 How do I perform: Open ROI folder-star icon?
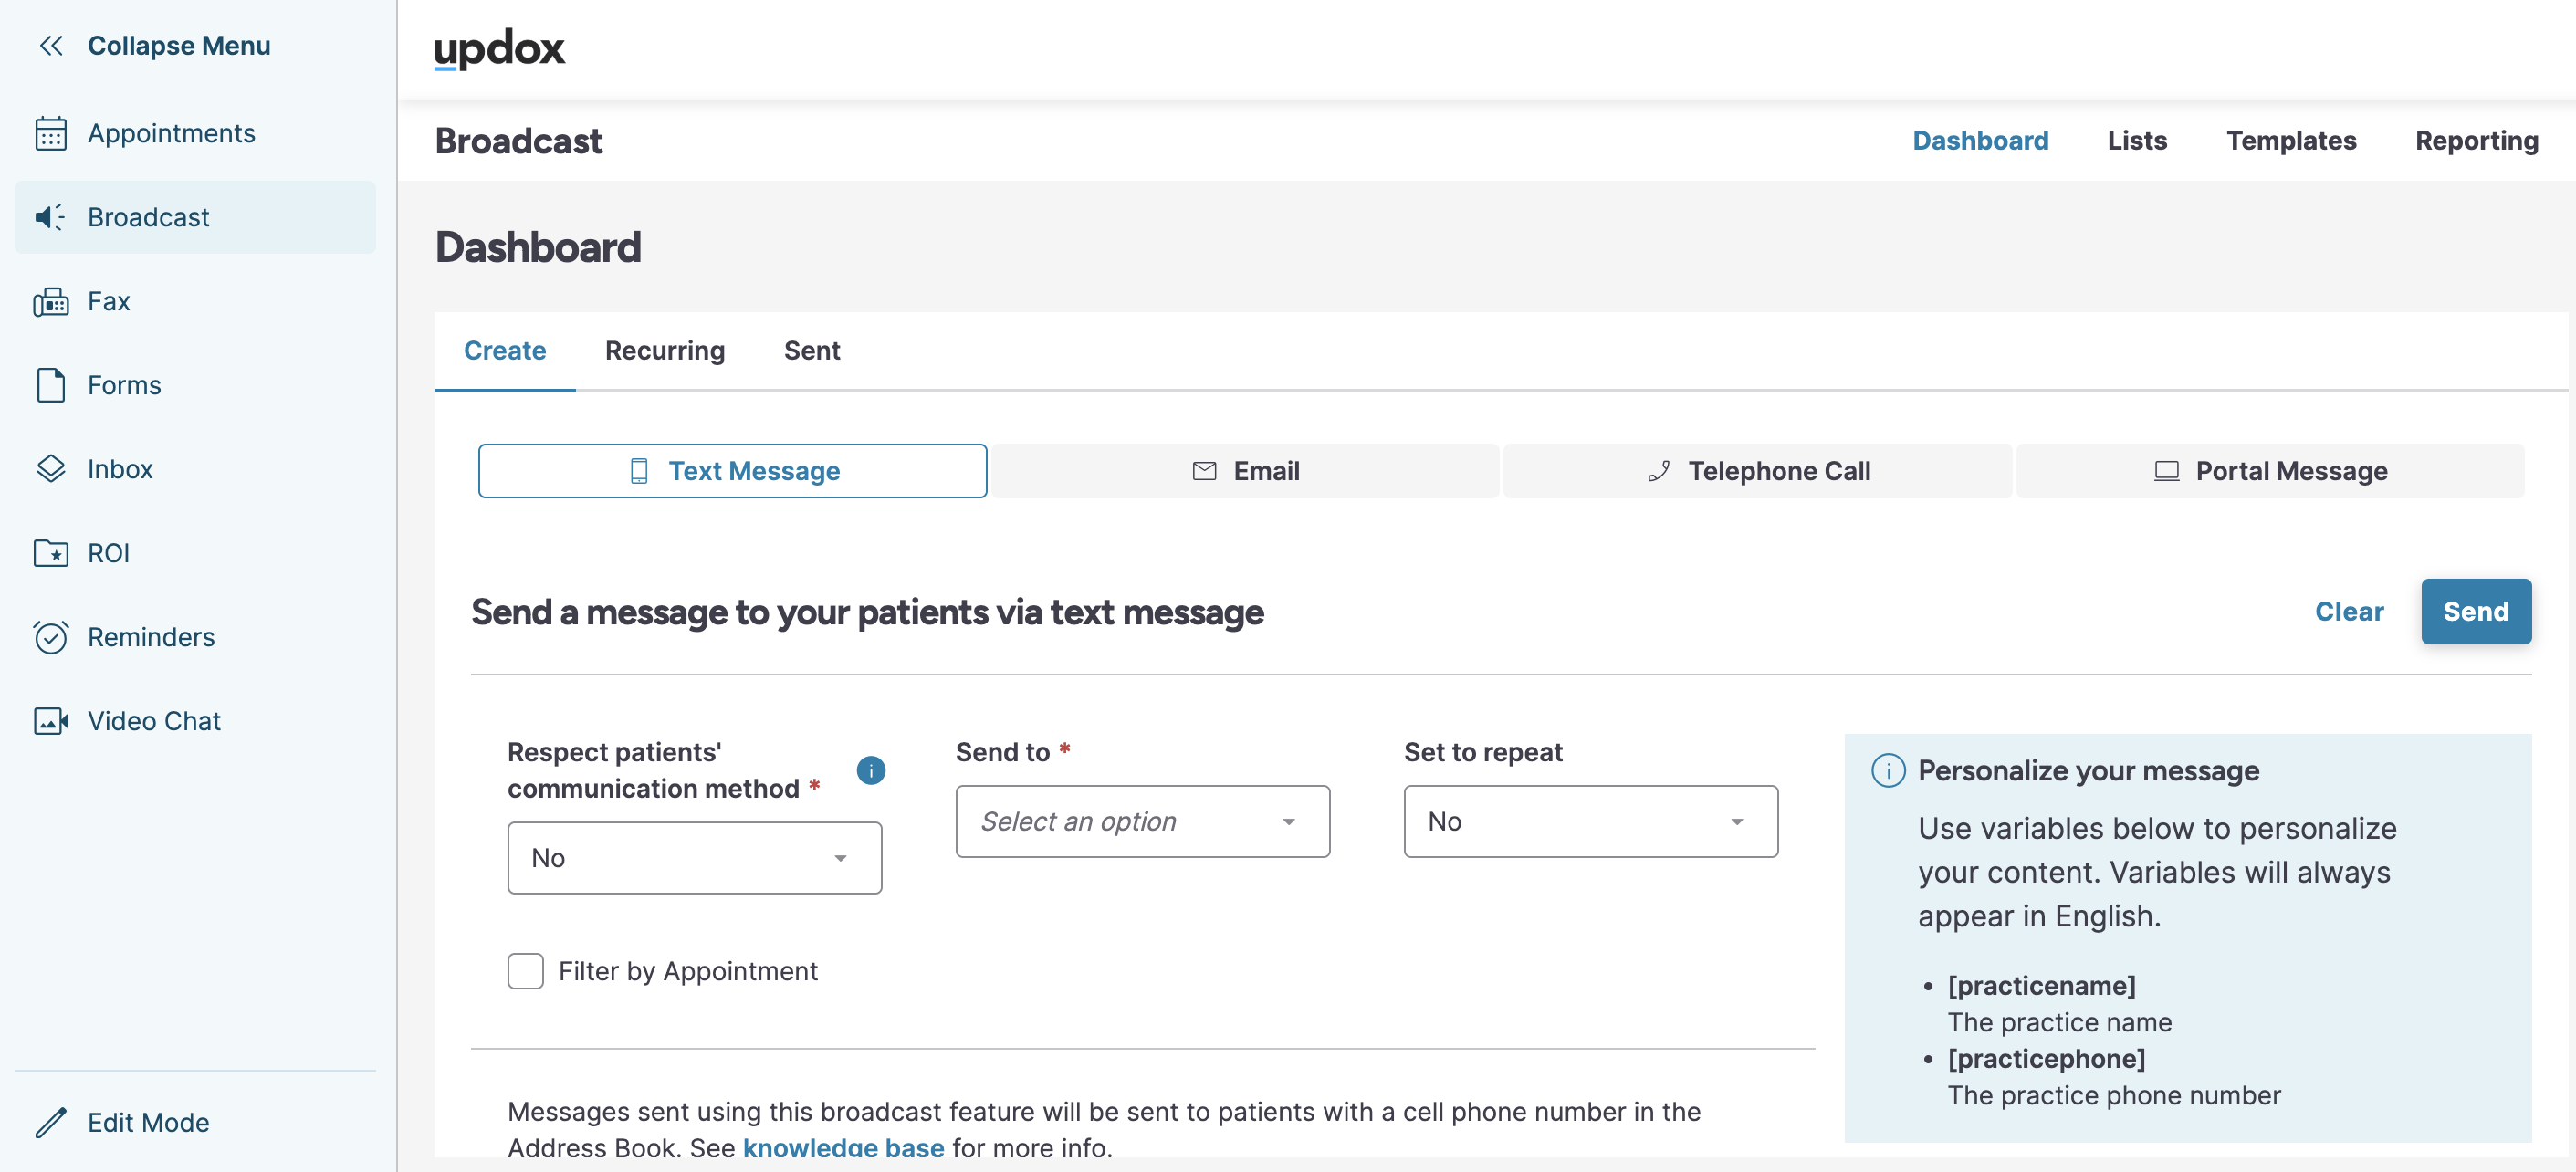pyautogui.click(x=50, y=553)
